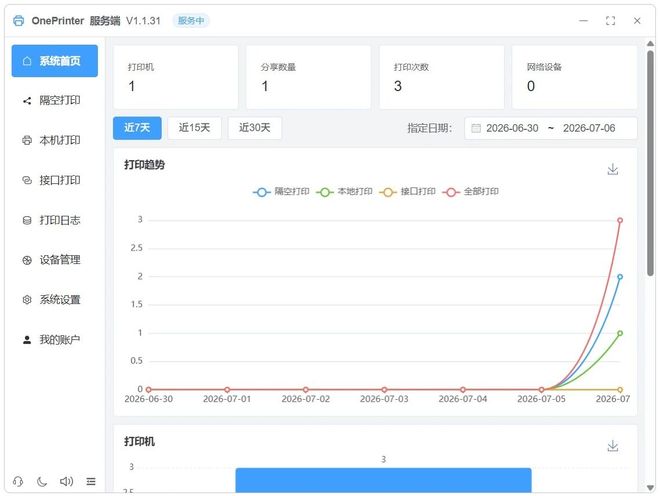
Task: Click the 本机打印 printer icon
Action: tap(27, 141)
